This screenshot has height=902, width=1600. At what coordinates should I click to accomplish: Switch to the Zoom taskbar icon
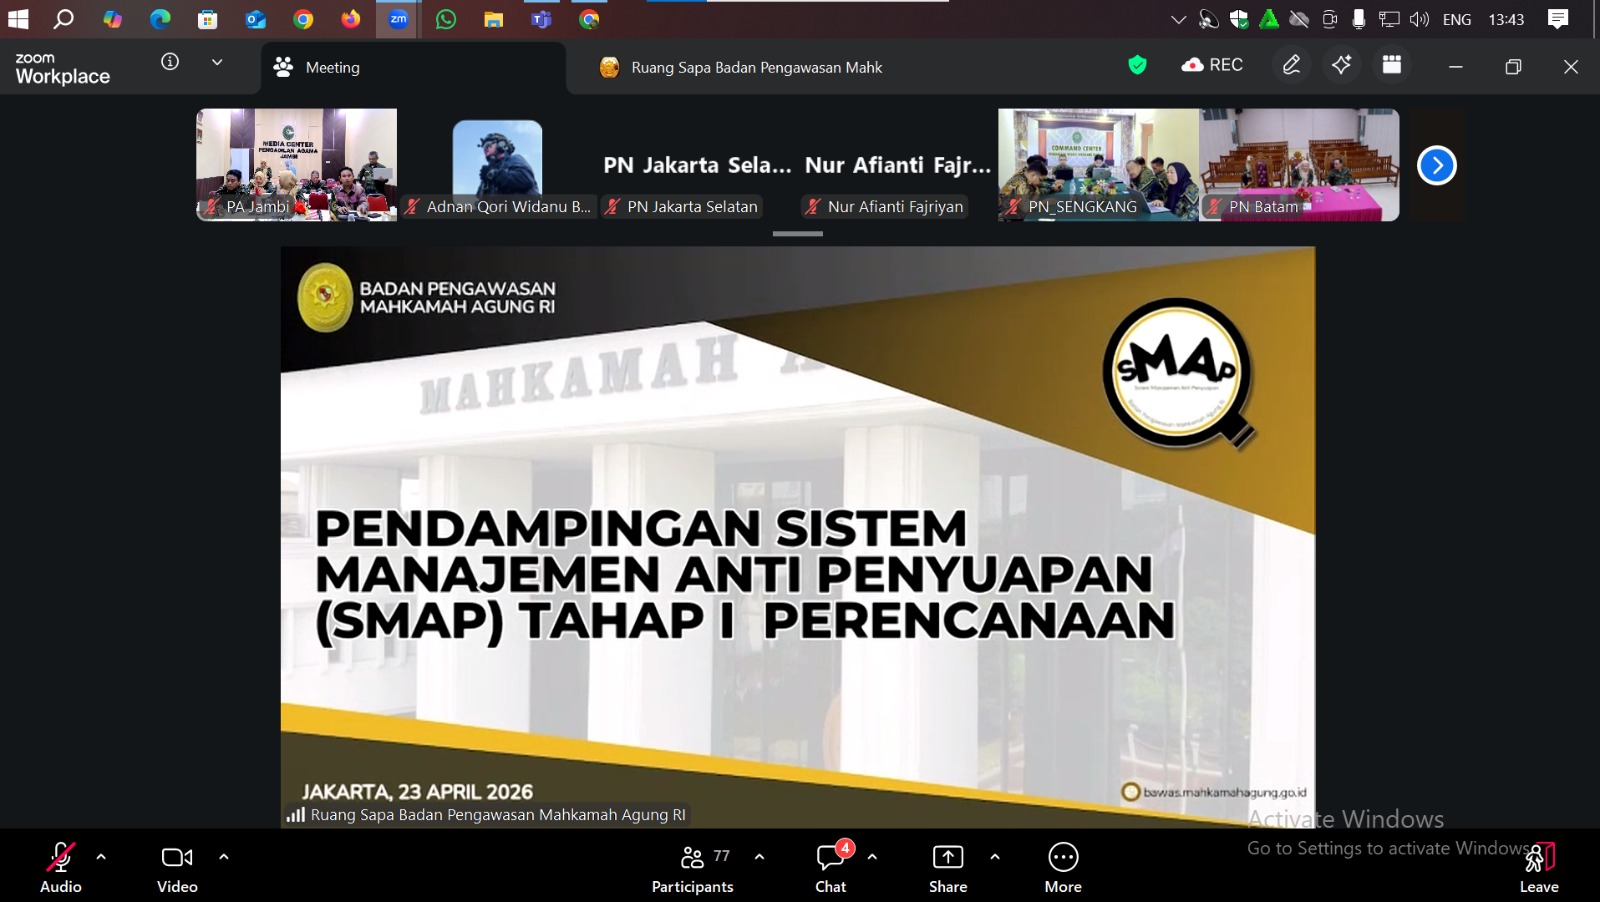pyautogui.click(x=398, y=19)
